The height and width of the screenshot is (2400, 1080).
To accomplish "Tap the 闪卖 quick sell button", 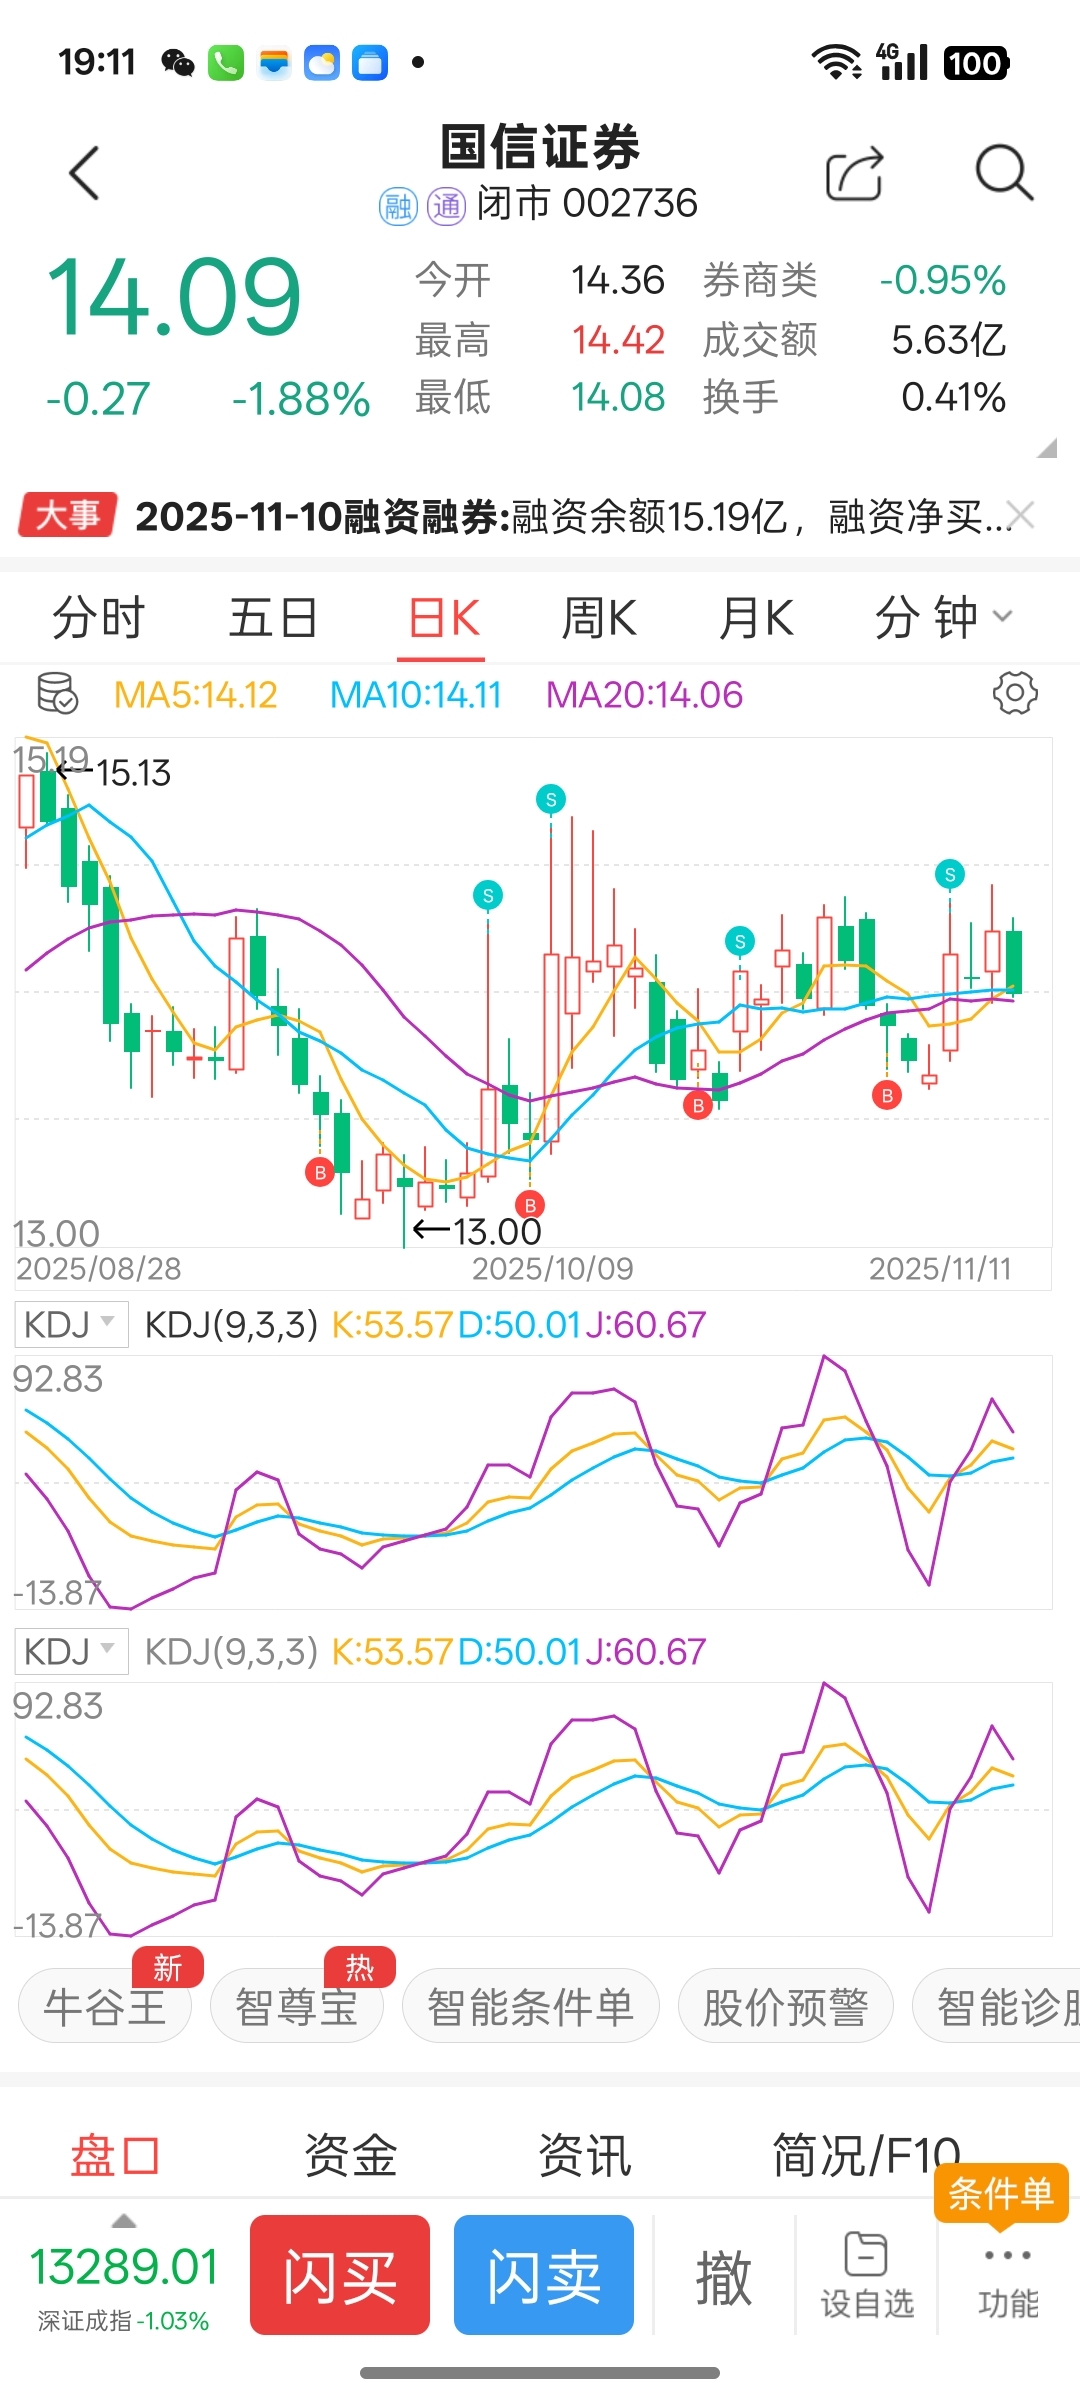I will point(544,2275).
